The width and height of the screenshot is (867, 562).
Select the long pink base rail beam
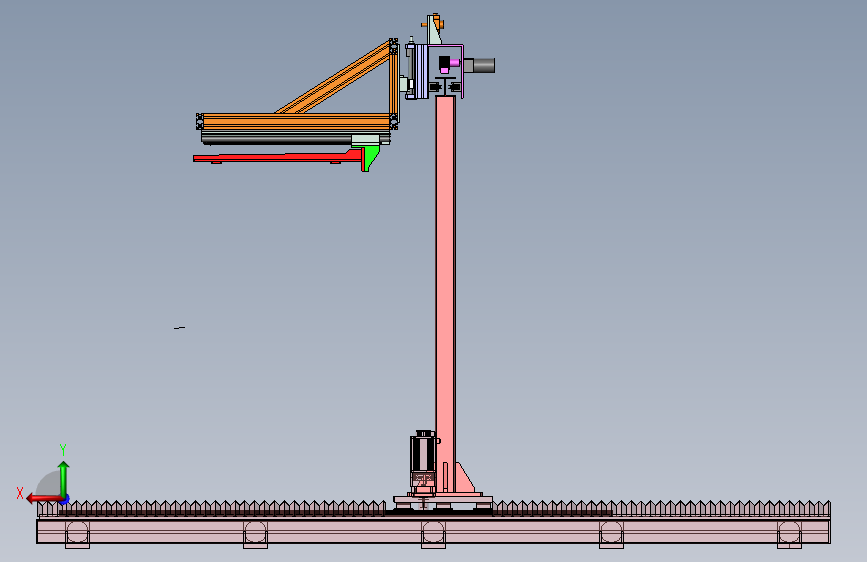tap(434, 531)
